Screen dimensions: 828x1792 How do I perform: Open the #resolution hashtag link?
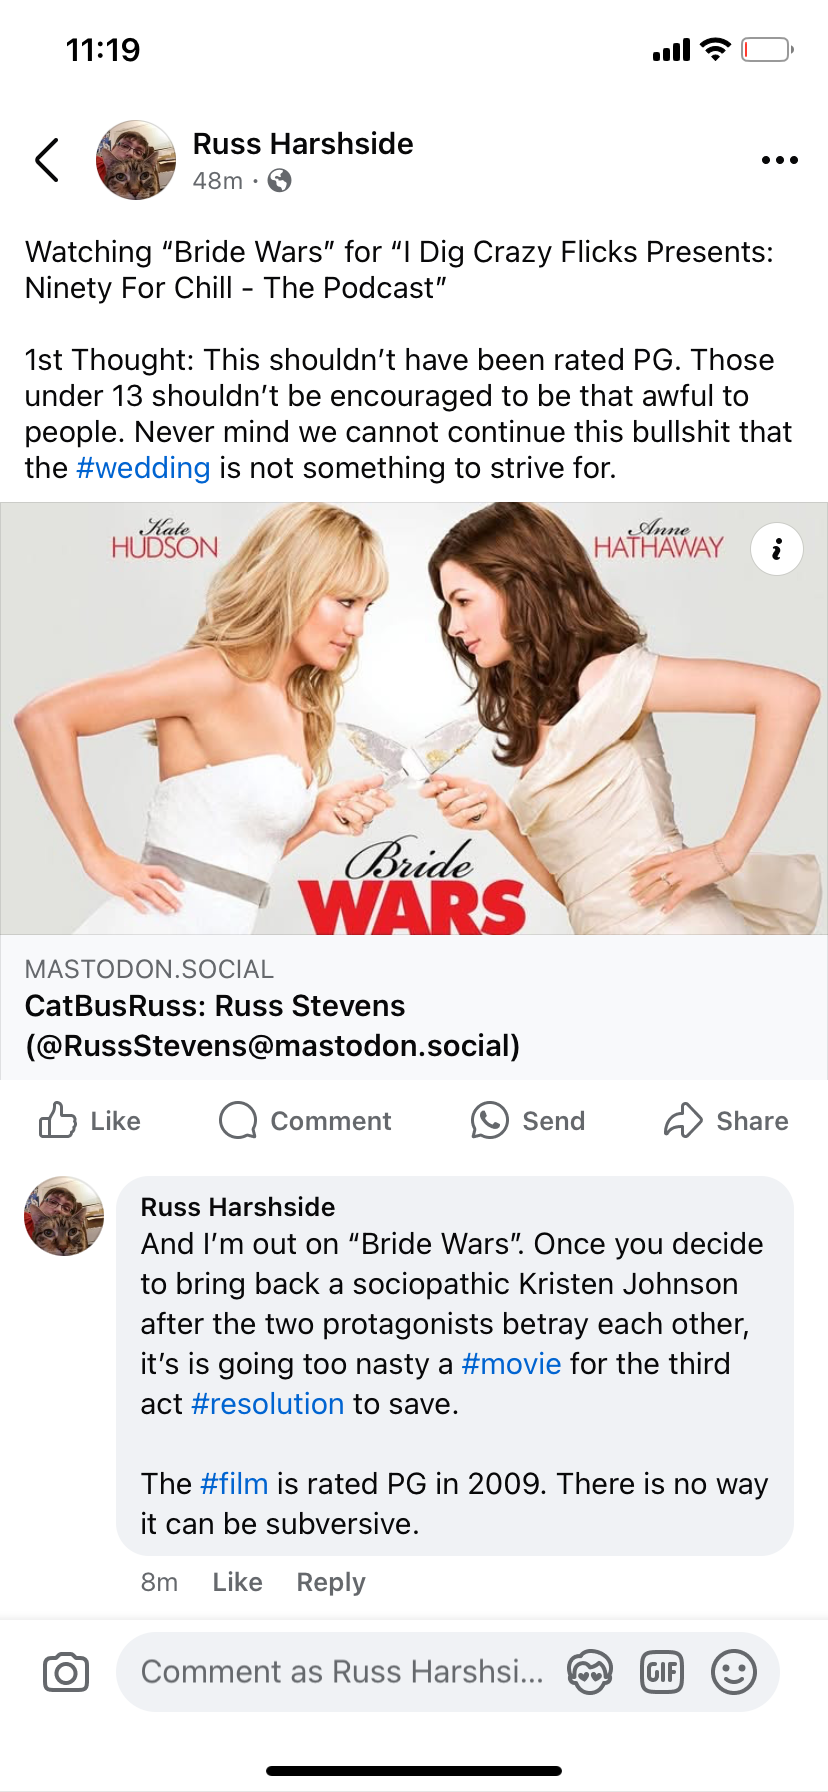pyautogui.click(x=267, y=1404)
